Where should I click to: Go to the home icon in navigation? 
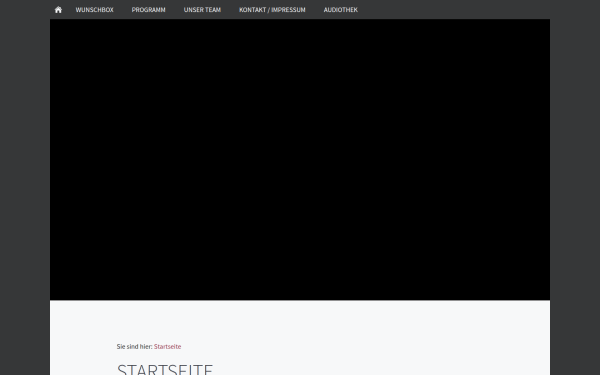tap(58, 10)
